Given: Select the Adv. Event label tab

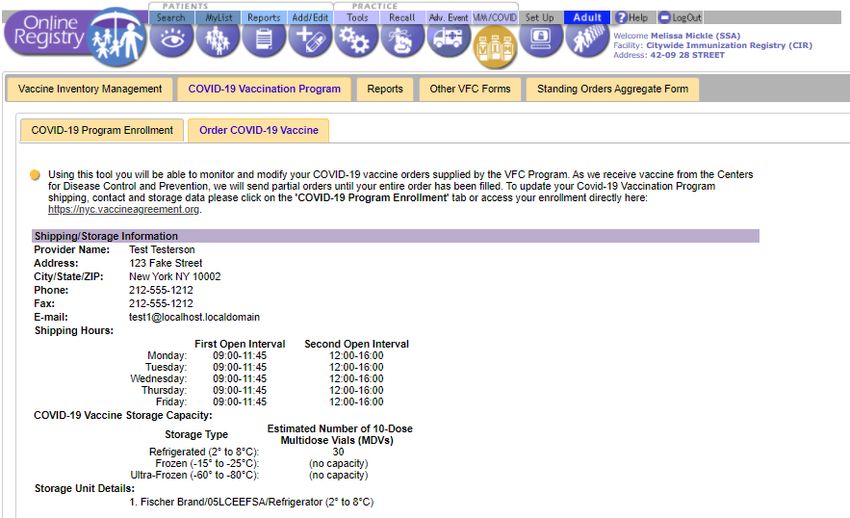Looking at the screenshot, I should click(x=448, y=17).
